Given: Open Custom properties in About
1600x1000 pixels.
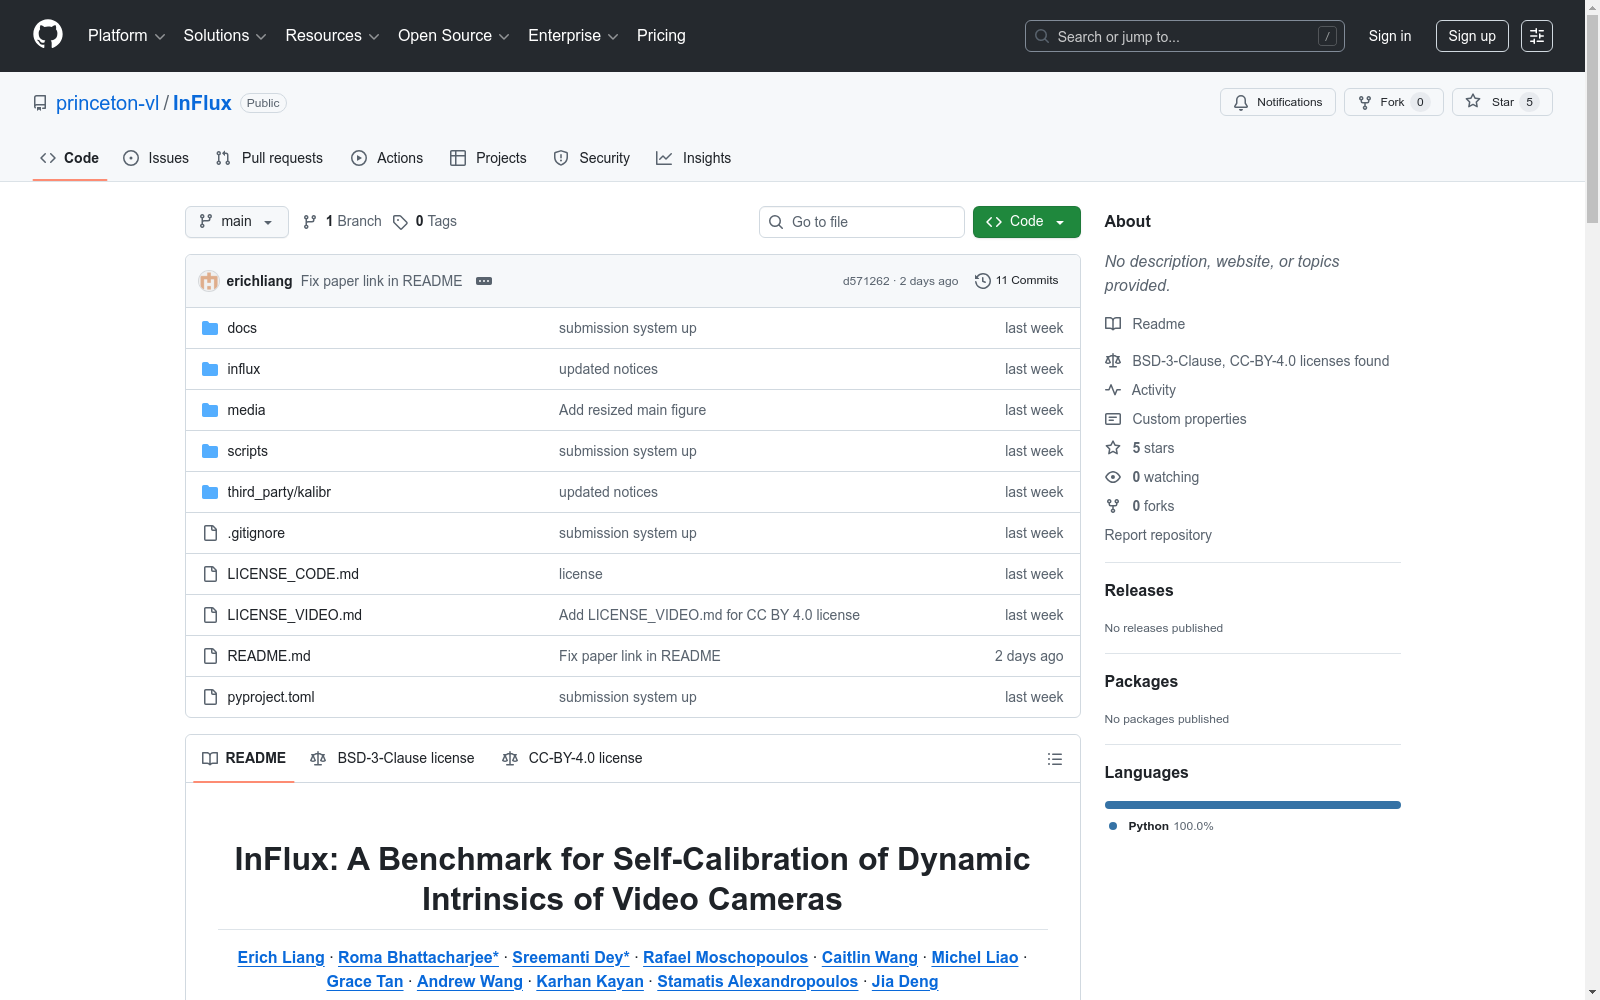Looking at the screenshot, I should 1175,419.
